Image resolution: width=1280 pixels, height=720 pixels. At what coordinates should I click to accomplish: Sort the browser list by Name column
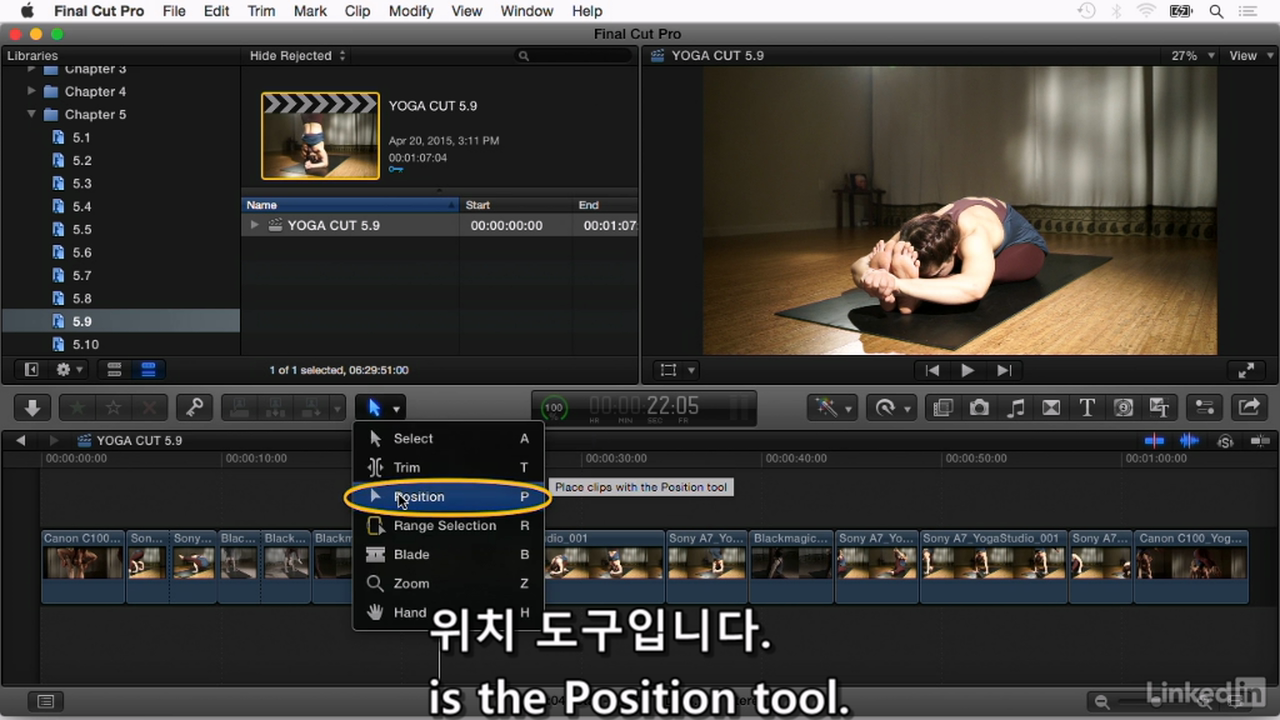click(x=350, y=205)
